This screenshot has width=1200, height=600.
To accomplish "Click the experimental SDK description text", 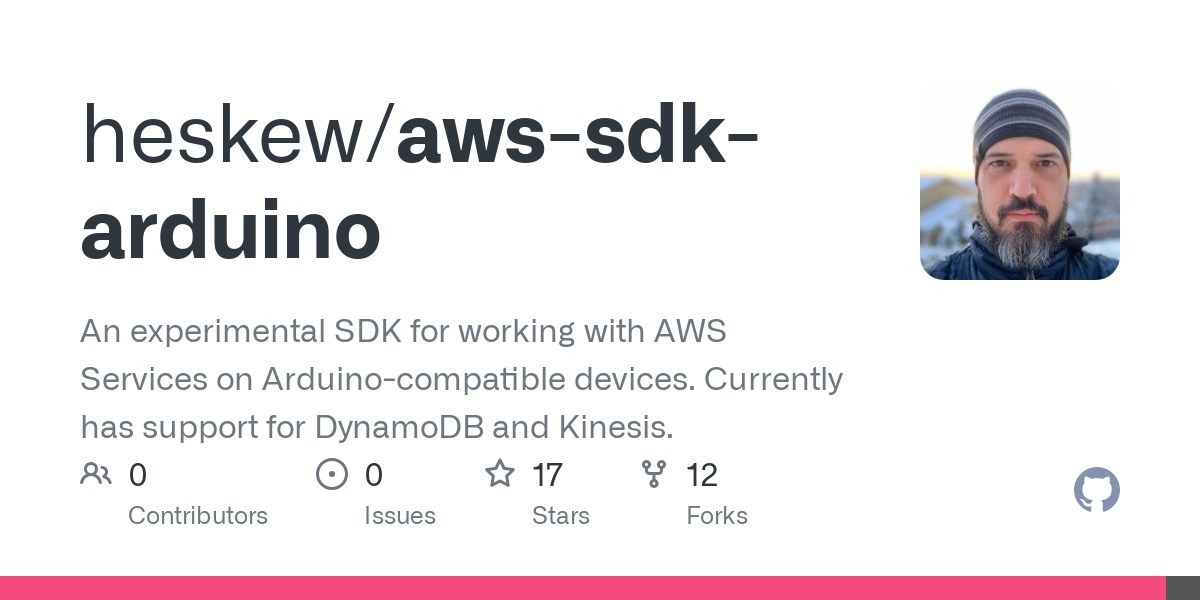I will pos(461,379).
